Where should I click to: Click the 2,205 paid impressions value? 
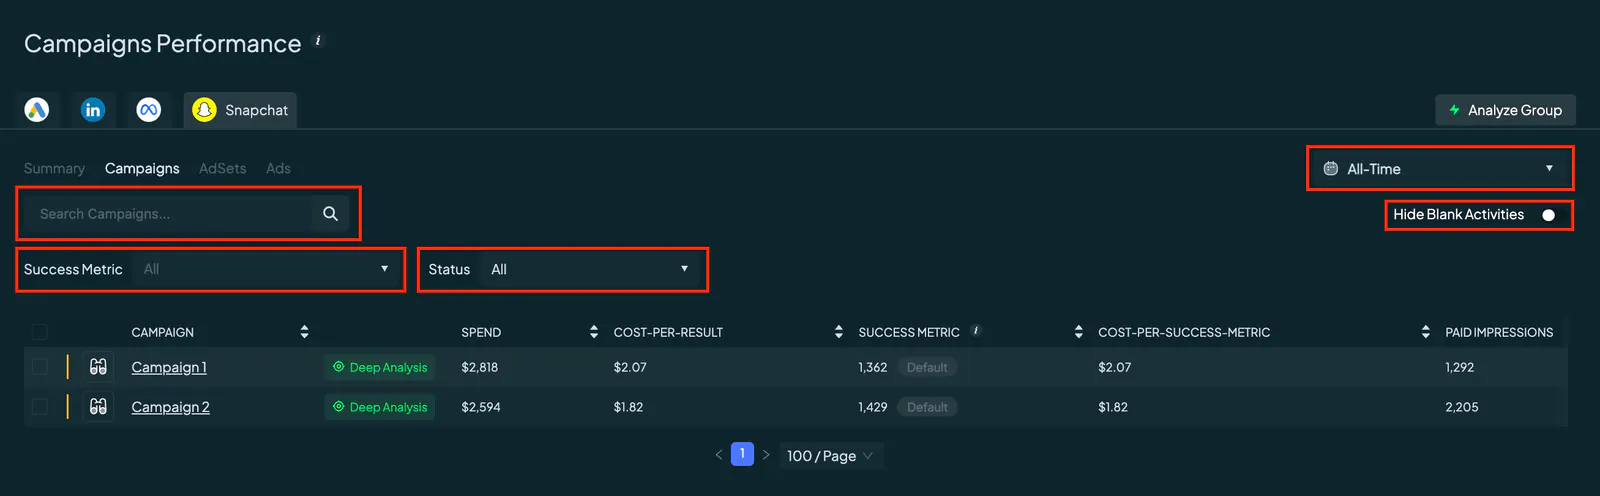[1462, 407]
